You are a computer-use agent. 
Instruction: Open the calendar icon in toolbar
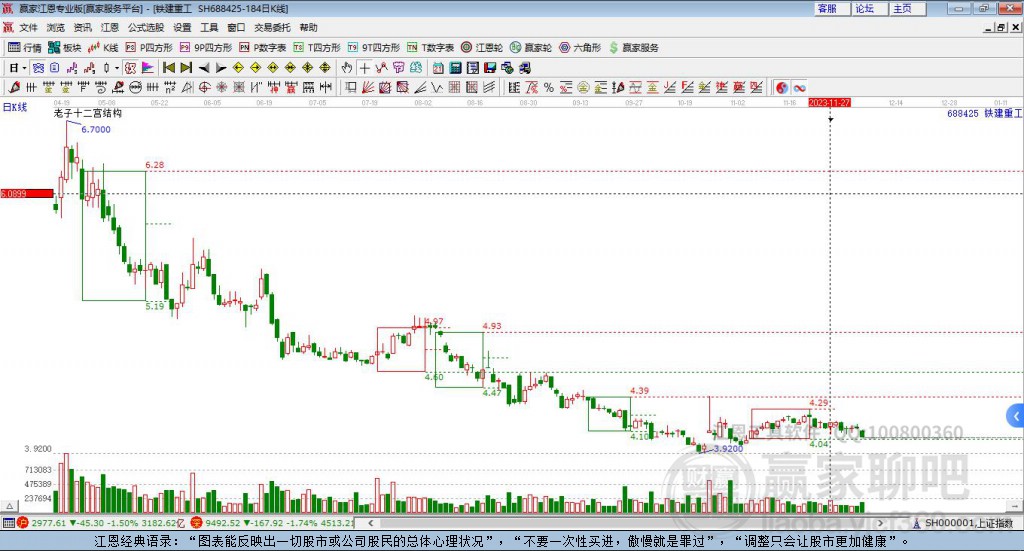pos(438,68)
